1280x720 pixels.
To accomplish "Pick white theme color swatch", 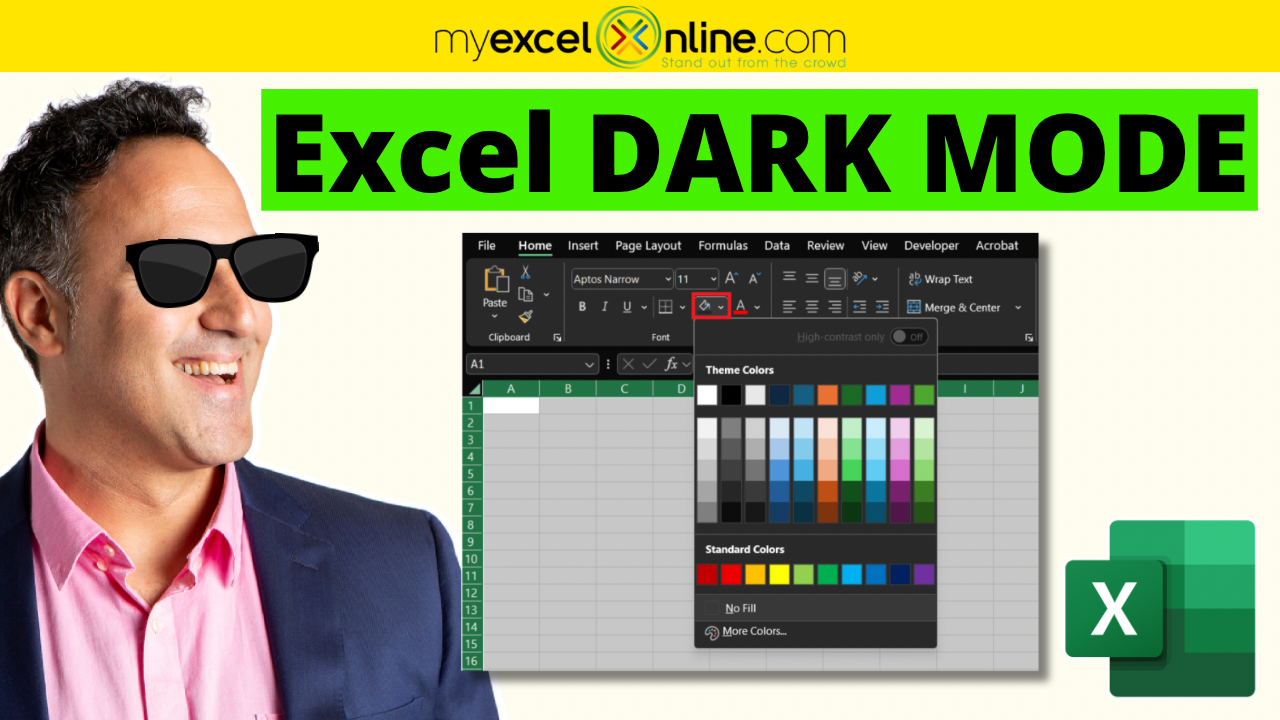I will [x=707, y=395].
